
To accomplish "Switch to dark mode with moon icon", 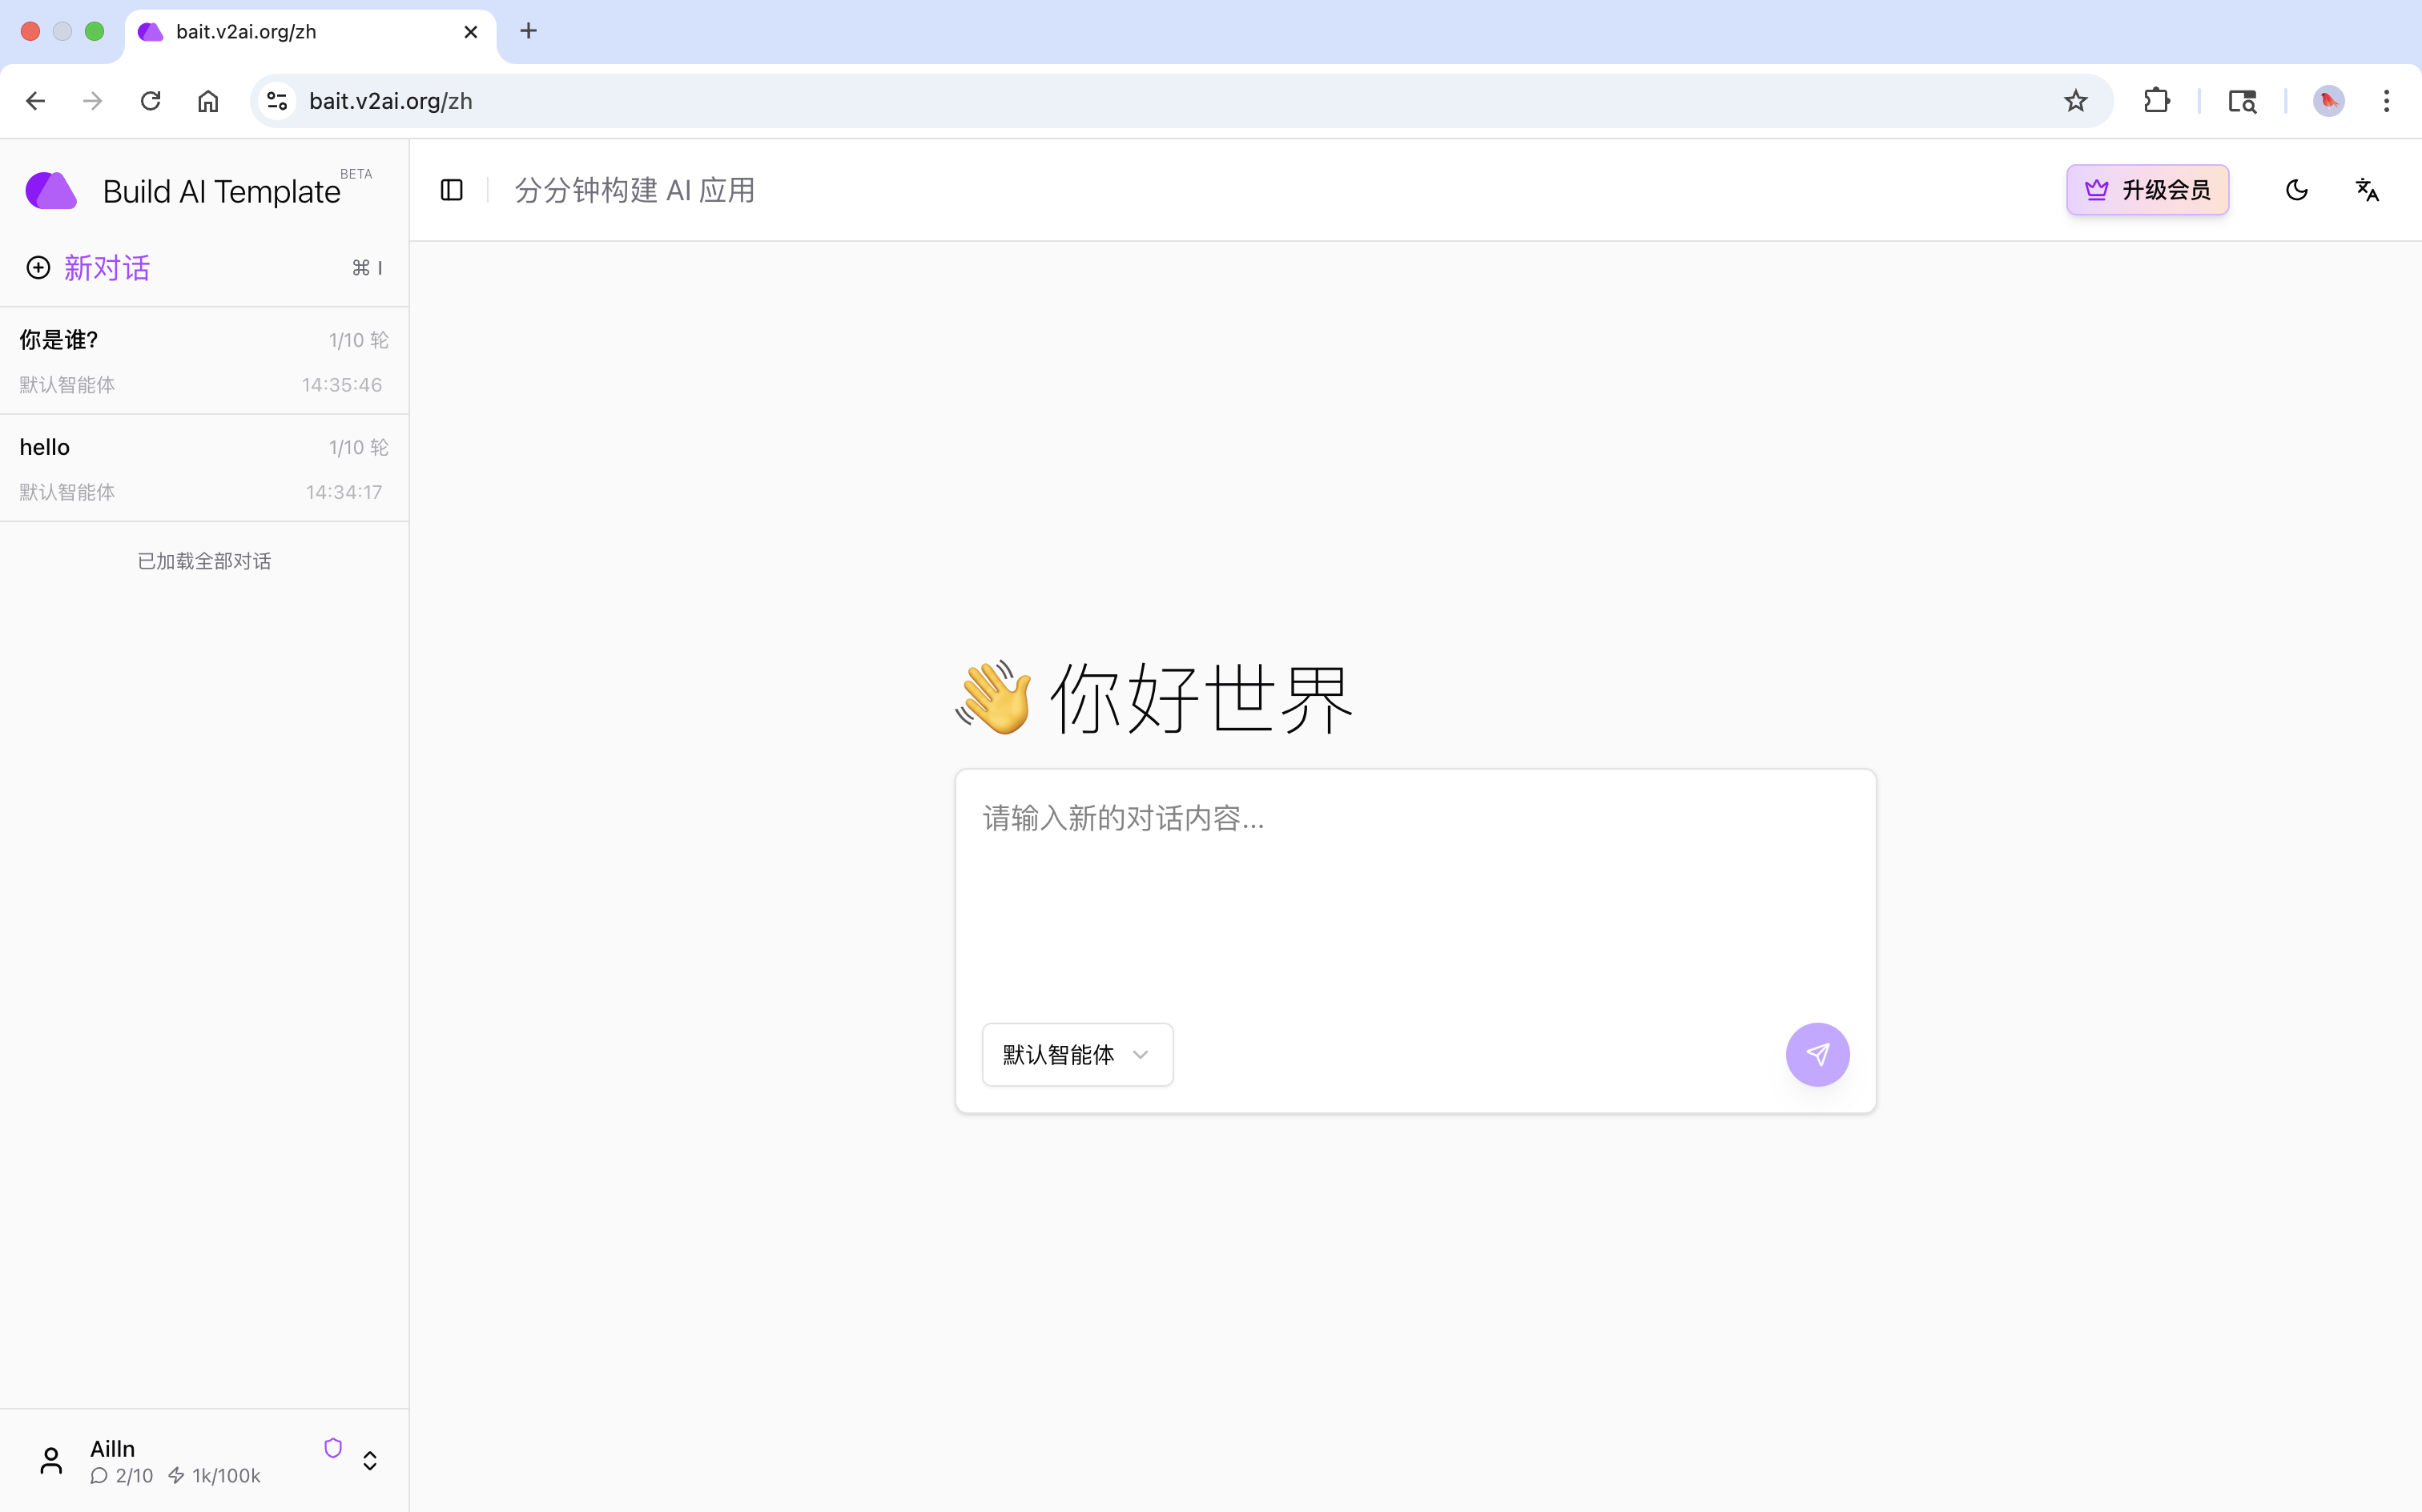I will [2296, 190].
